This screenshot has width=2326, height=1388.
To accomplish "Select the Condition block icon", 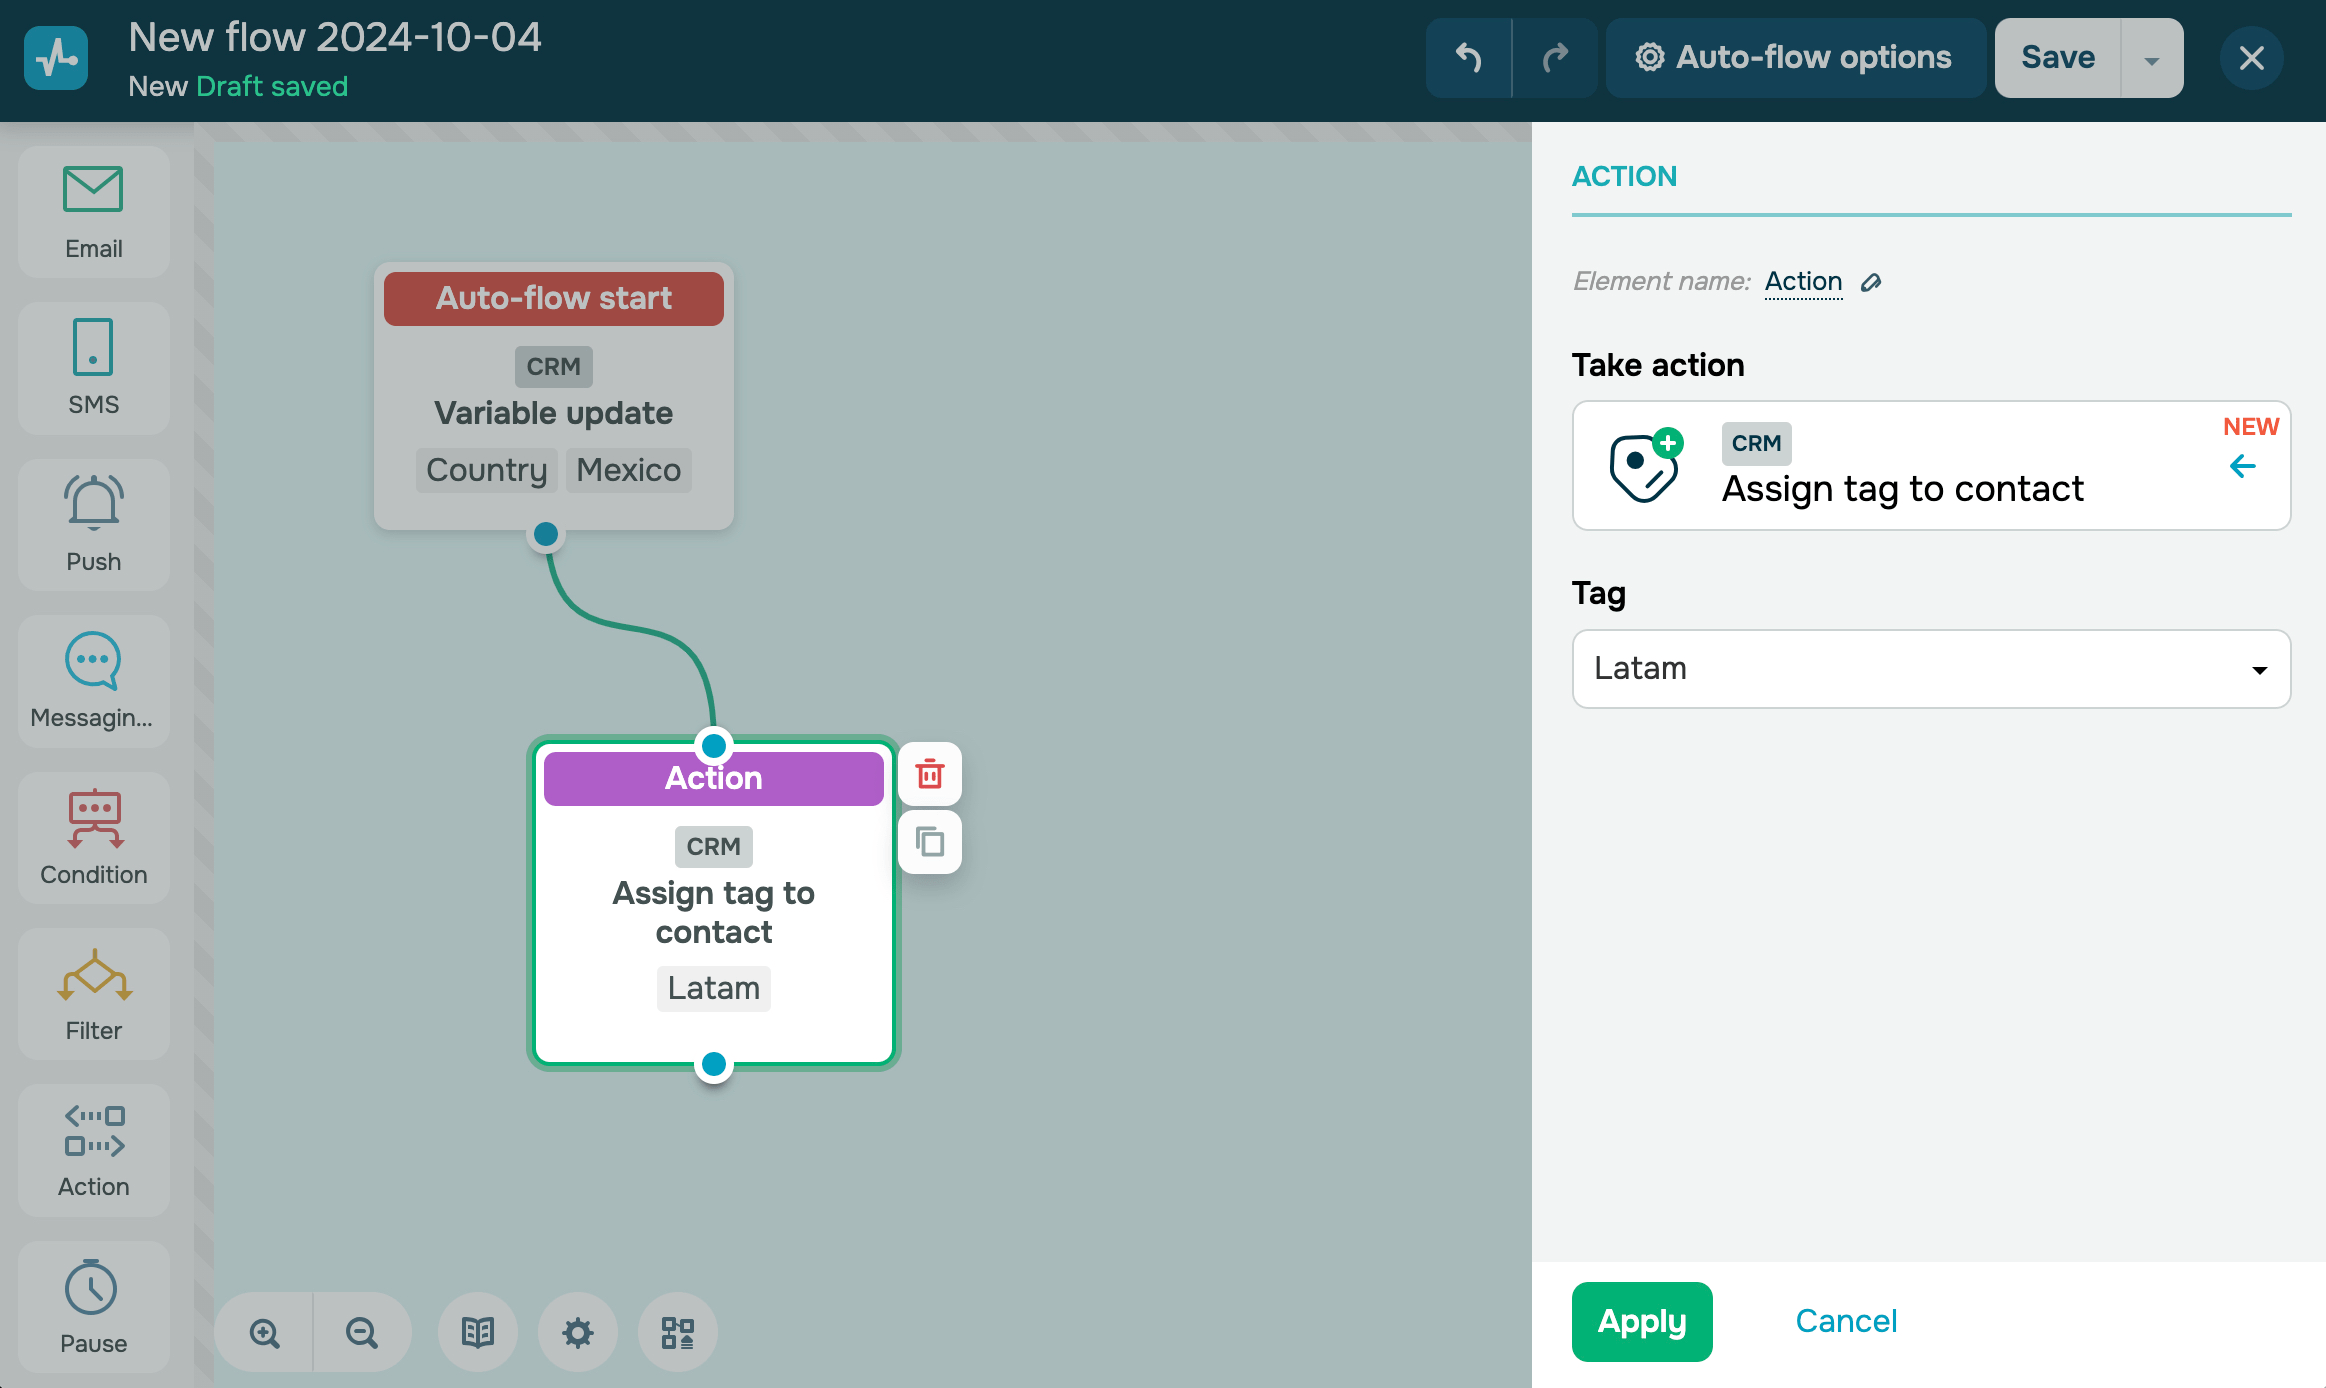I will click(93, 837).
